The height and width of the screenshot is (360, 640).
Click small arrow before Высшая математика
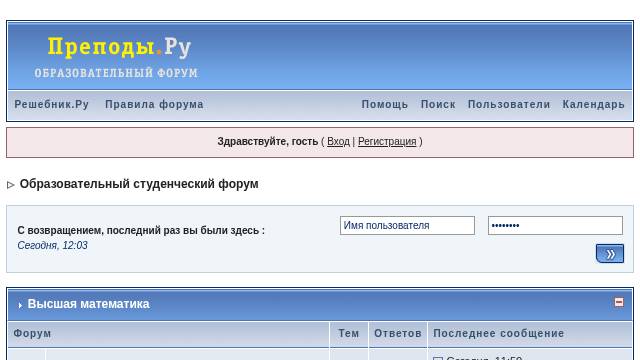tap(20, 305)
